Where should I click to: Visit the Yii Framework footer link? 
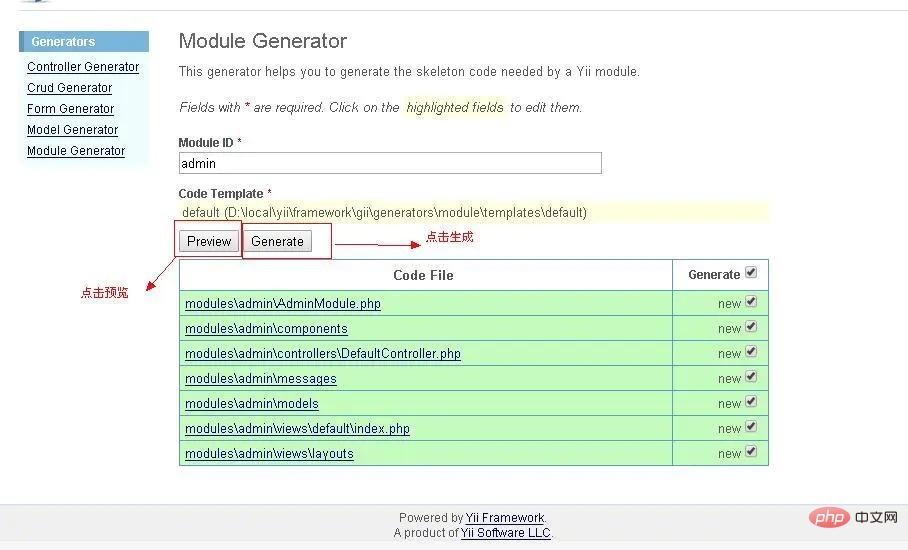click(505, 518)
